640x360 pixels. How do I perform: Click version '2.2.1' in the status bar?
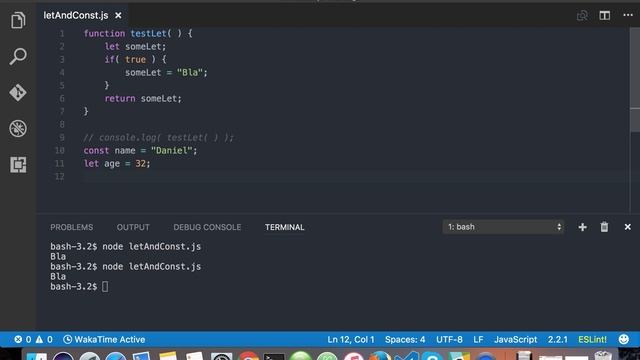[558, 340]
